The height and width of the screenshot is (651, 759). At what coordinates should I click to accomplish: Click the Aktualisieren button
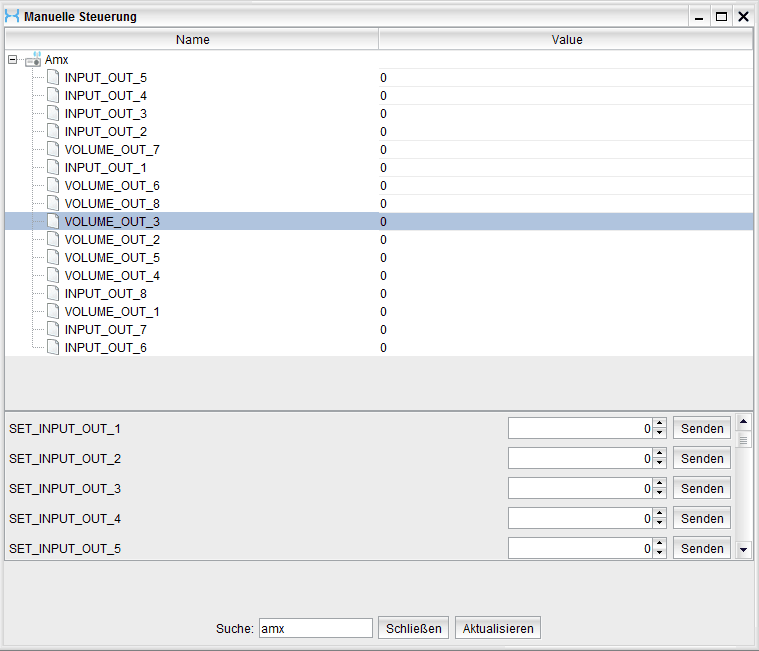tap(498, 628)
